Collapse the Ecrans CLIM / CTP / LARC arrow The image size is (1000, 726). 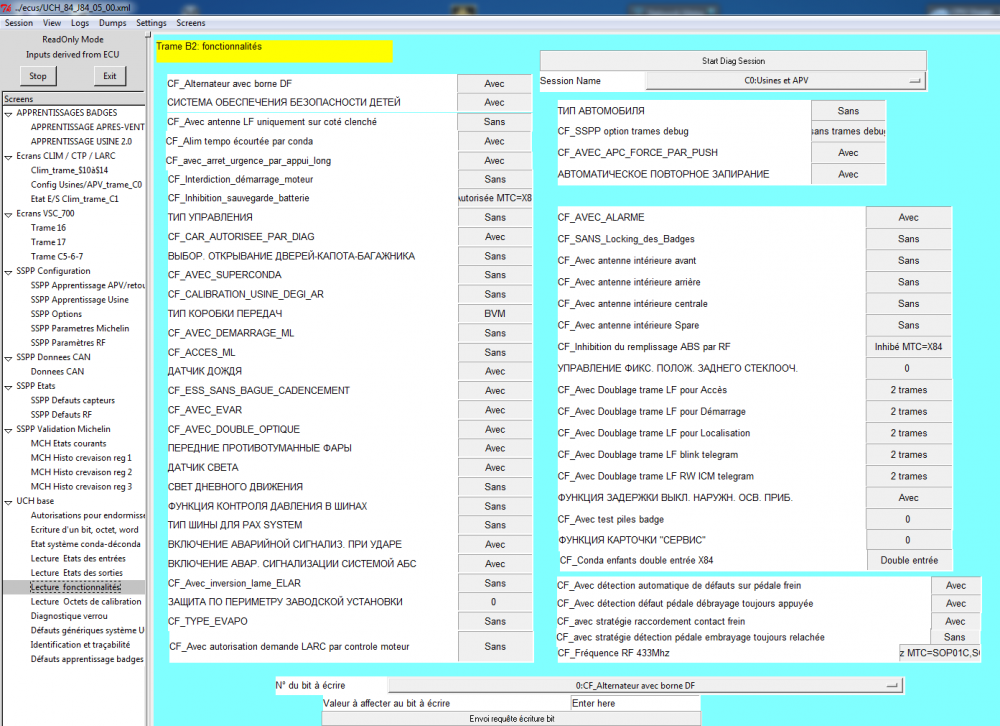8,157
